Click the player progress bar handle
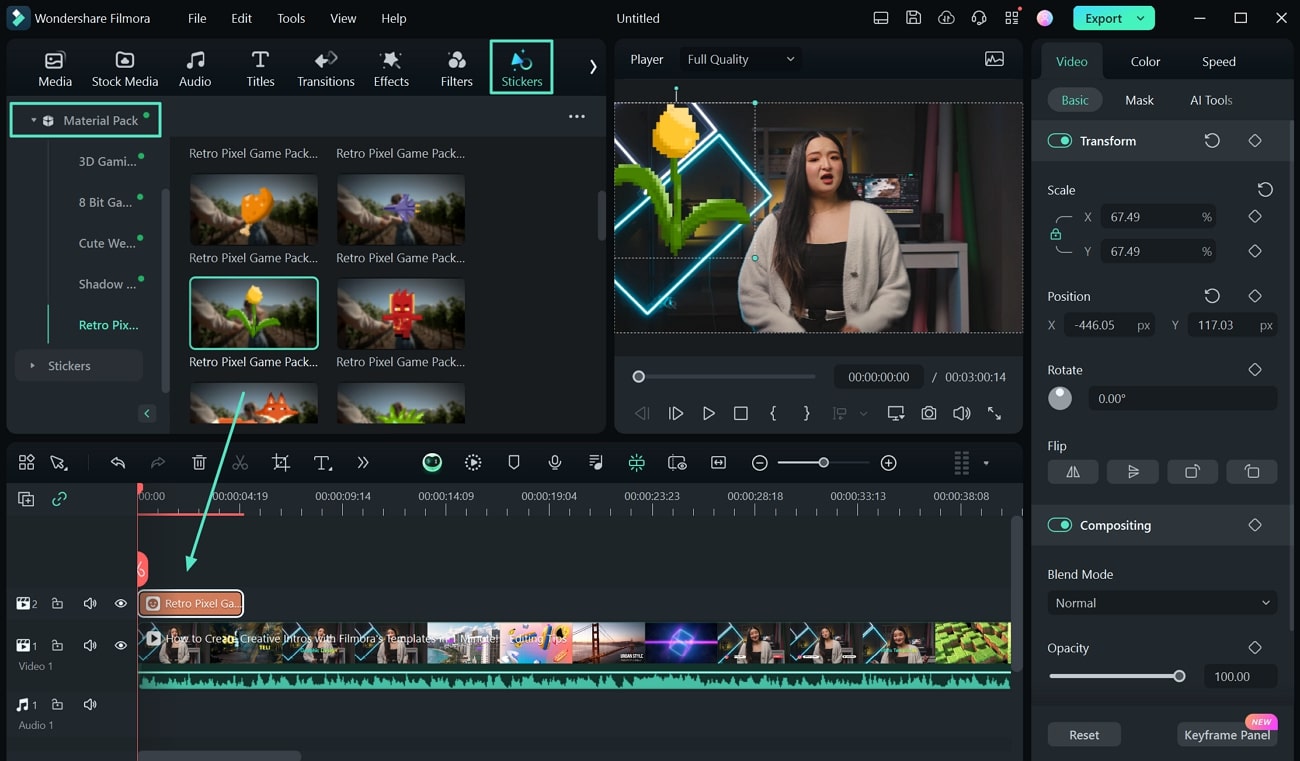The image size is (1300, 761). 638,377
